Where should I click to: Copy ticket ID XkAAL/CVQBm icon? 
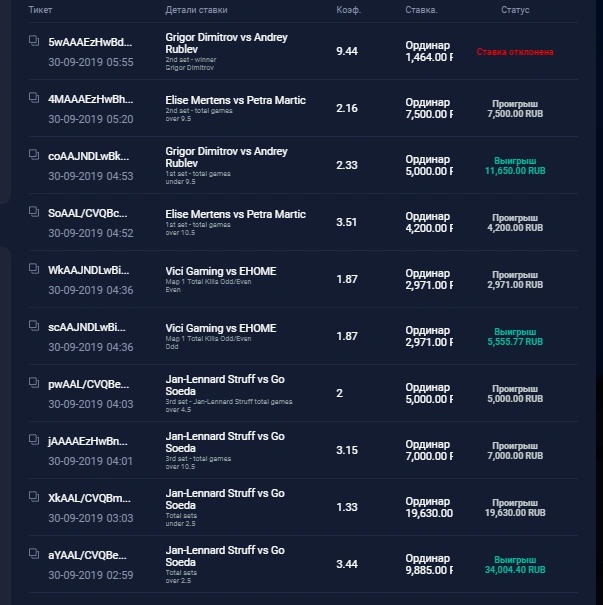tap(34, 497)
